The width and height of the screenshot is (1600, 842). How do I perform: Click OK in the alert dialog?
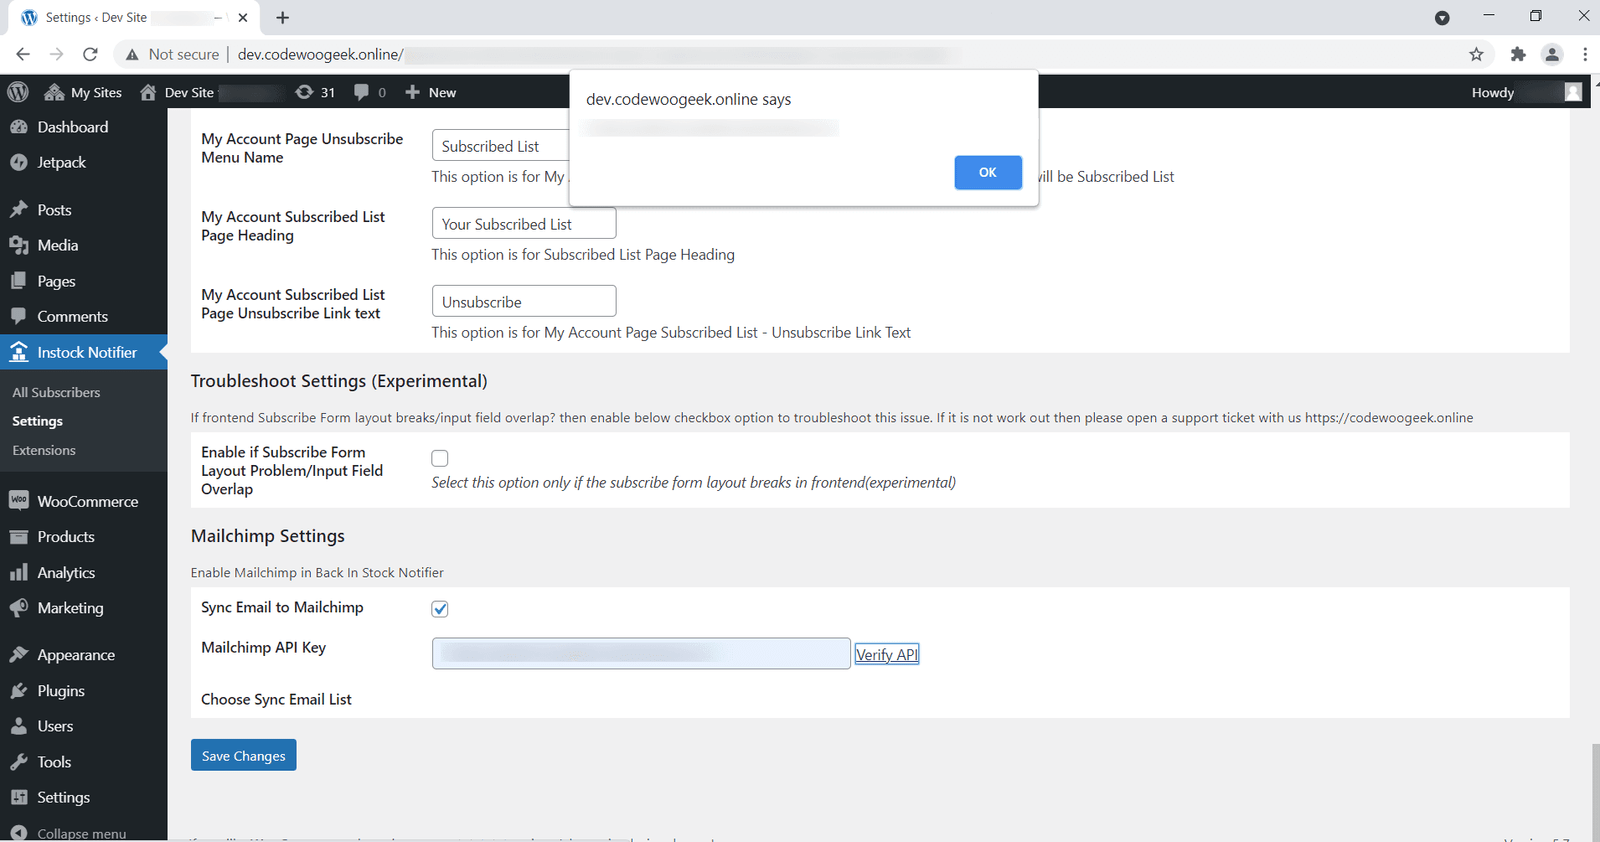[988, 172]
